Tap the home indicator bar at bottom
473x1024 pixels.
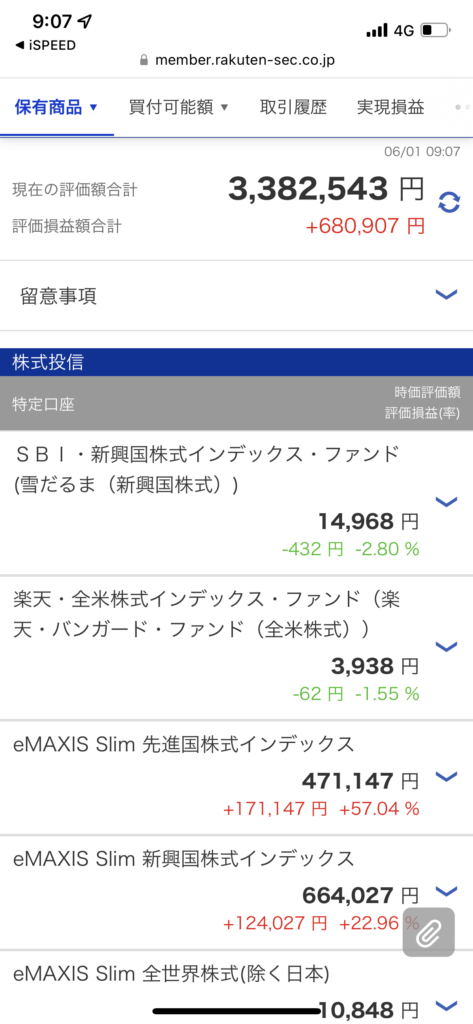pyautogui.click(x=236, y=1012)
